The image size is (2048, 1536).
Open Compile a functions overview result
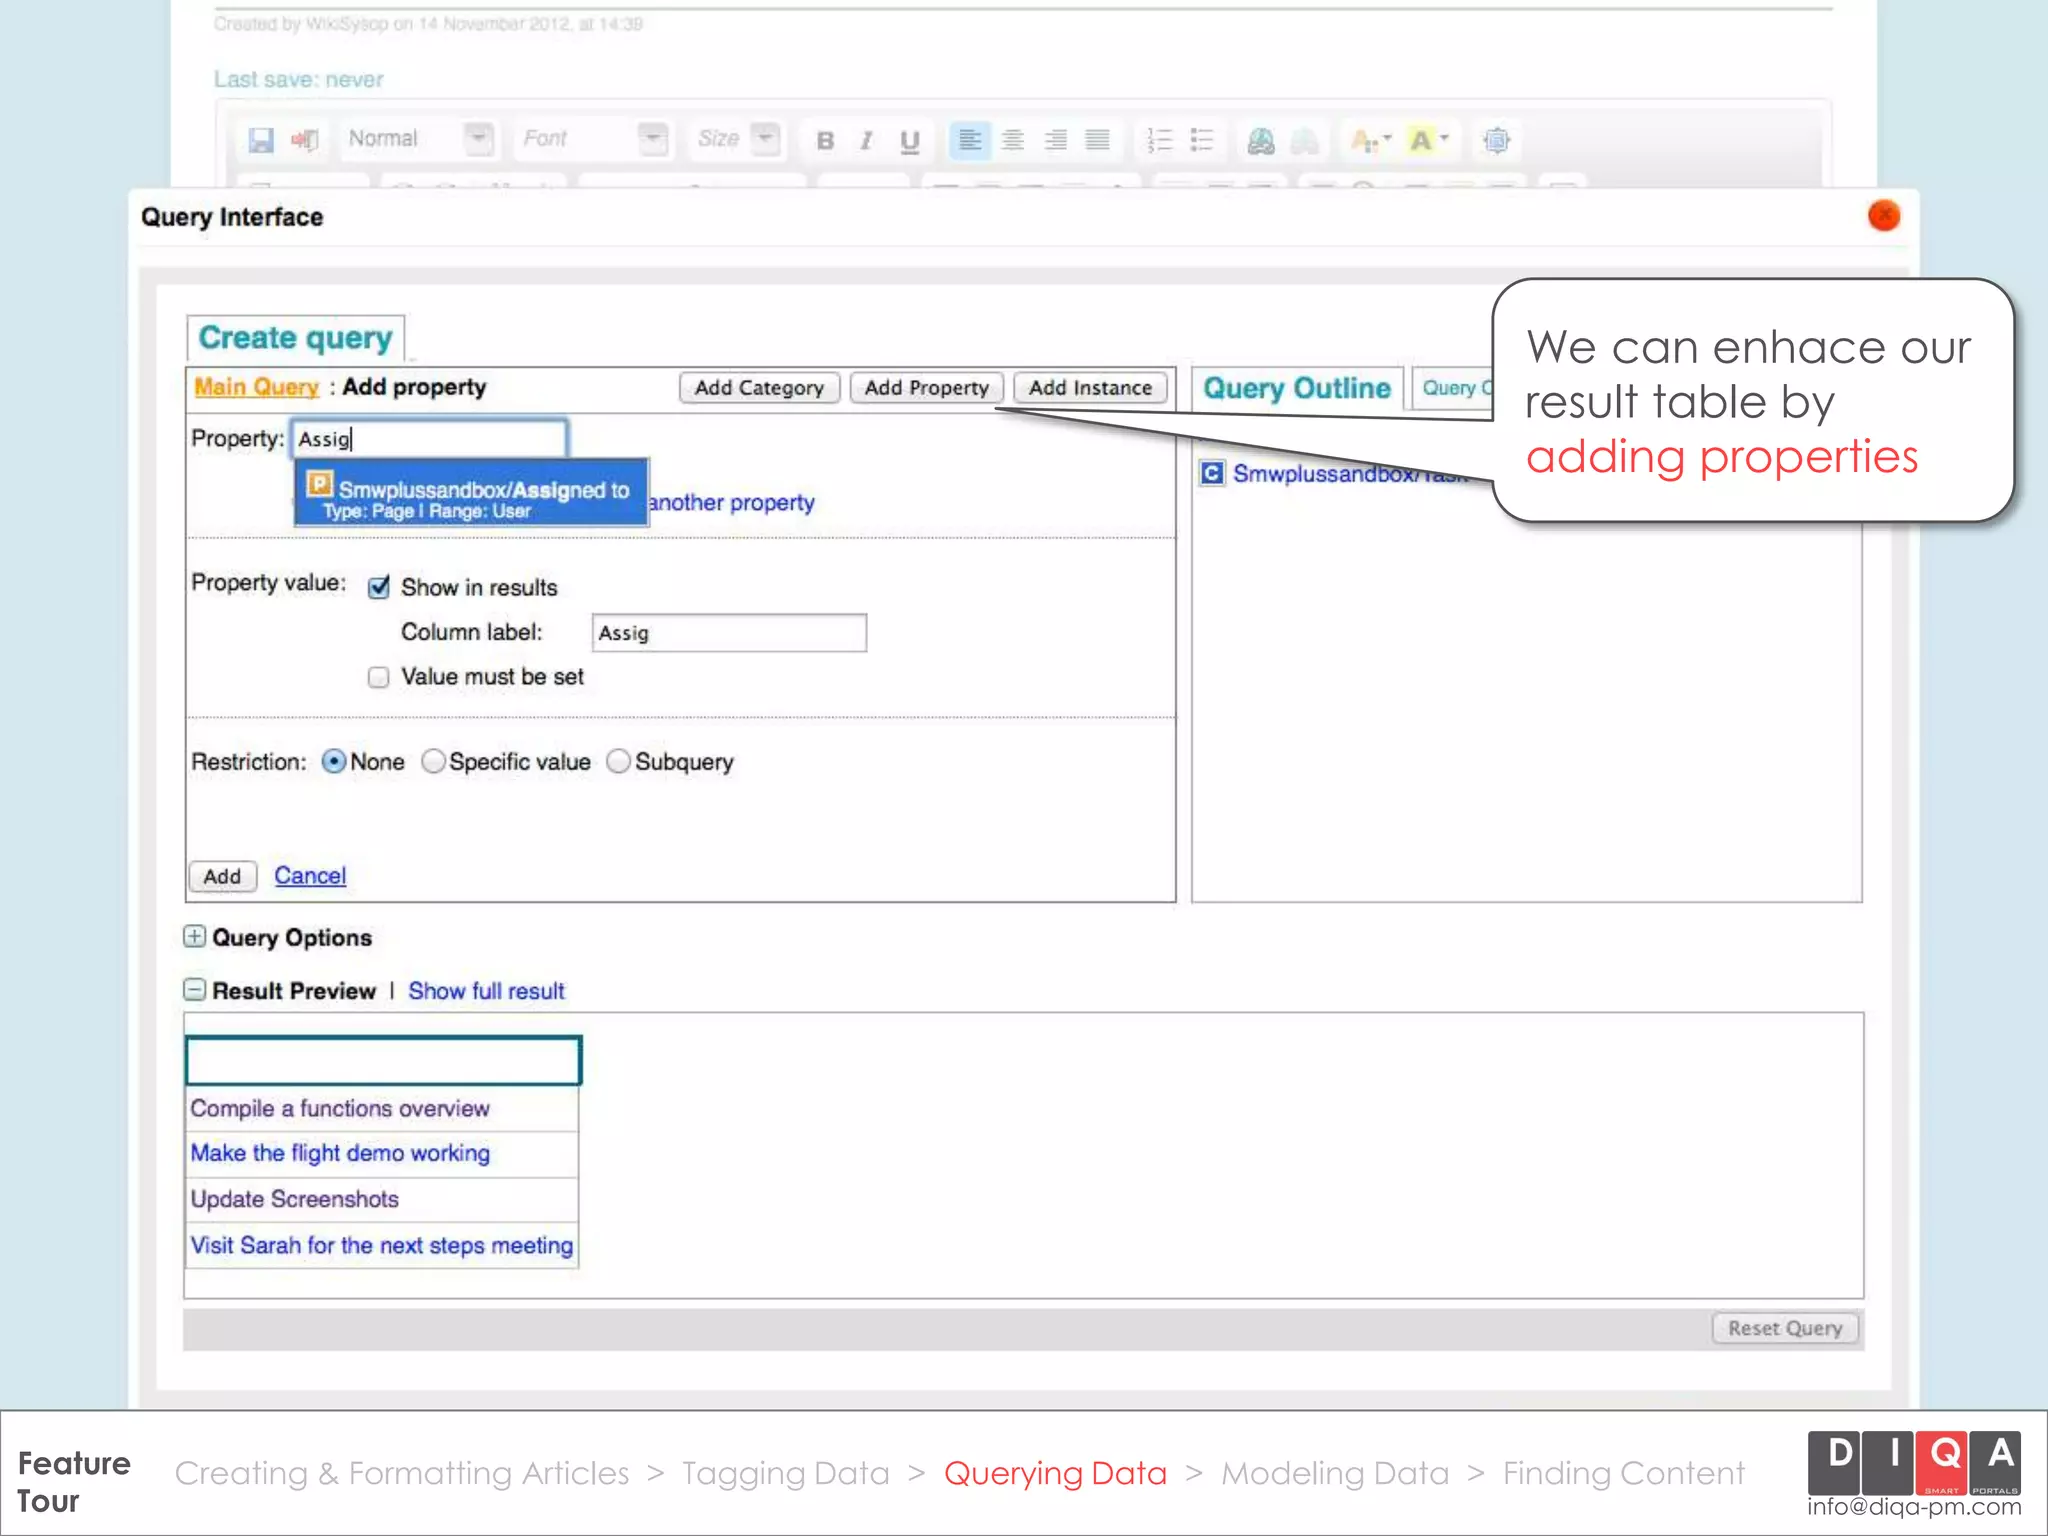pyautogui.click(x=340, y=1108)
